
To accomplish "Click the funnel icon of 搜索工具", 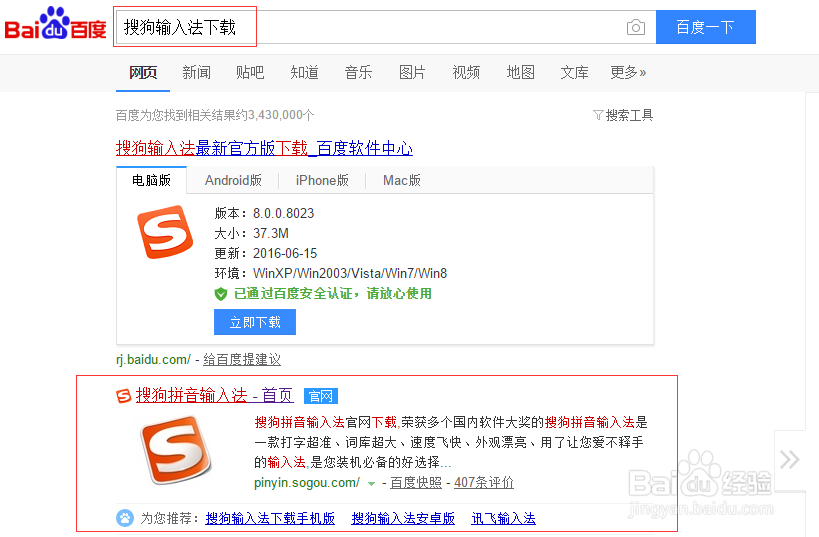I will click(598, 115).
